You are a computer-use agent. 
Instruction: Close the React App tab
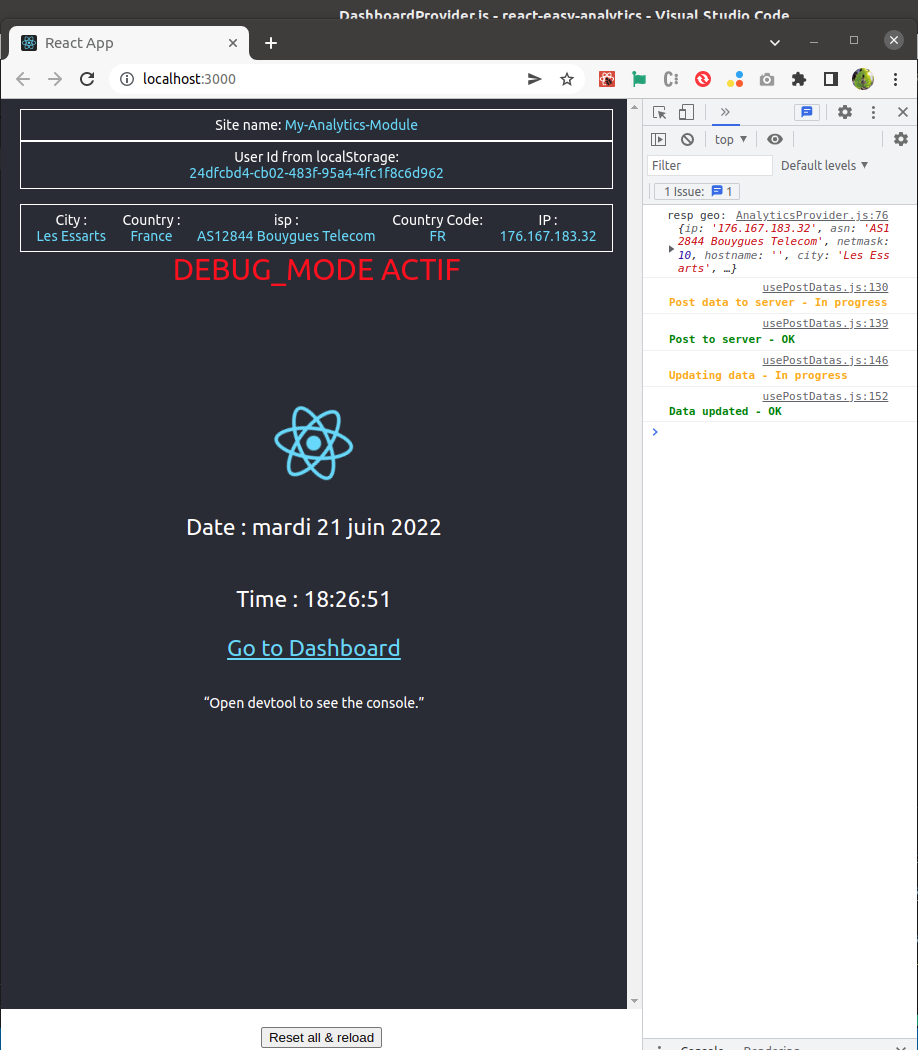point(233,43)
